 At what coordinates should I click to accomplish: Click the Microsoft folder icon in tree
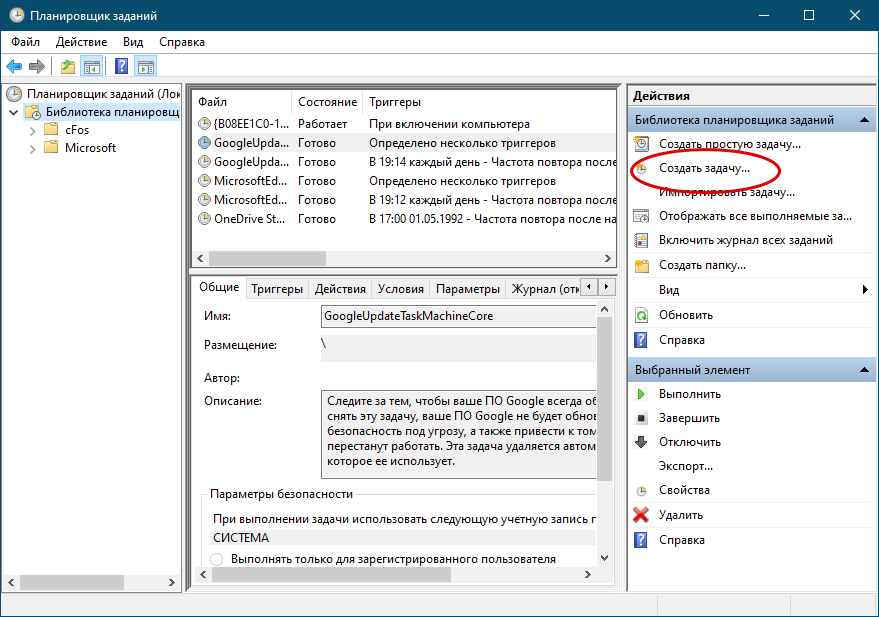tap(51, 148)
